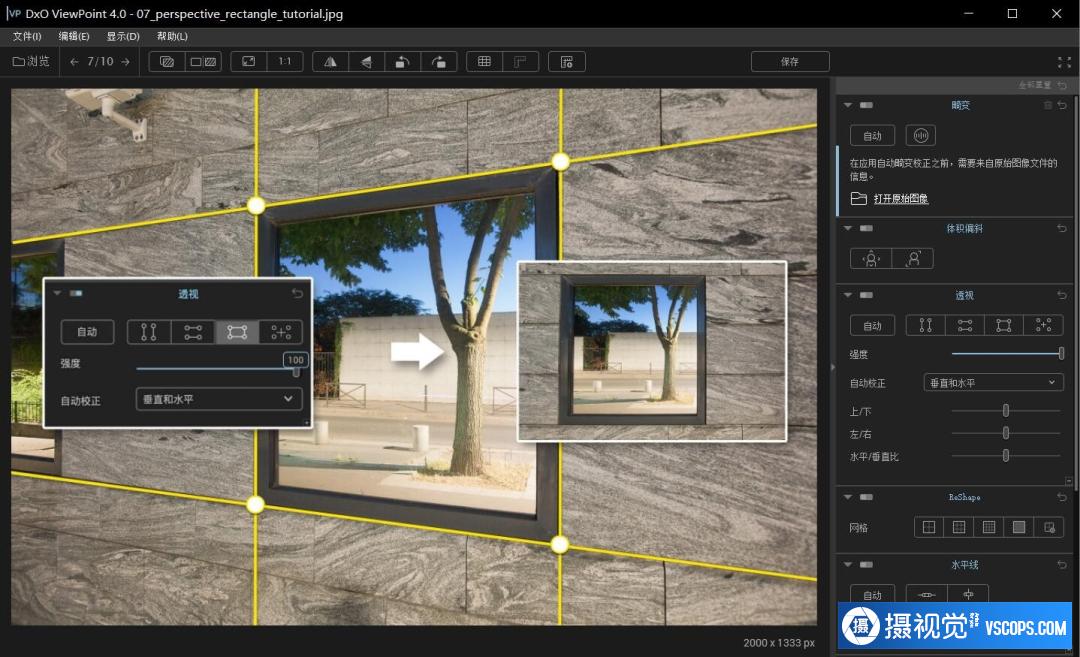Screen dimensions: 1080x657
Task: Toggle the 水平线 switch
Action: [x=866, y=564]
